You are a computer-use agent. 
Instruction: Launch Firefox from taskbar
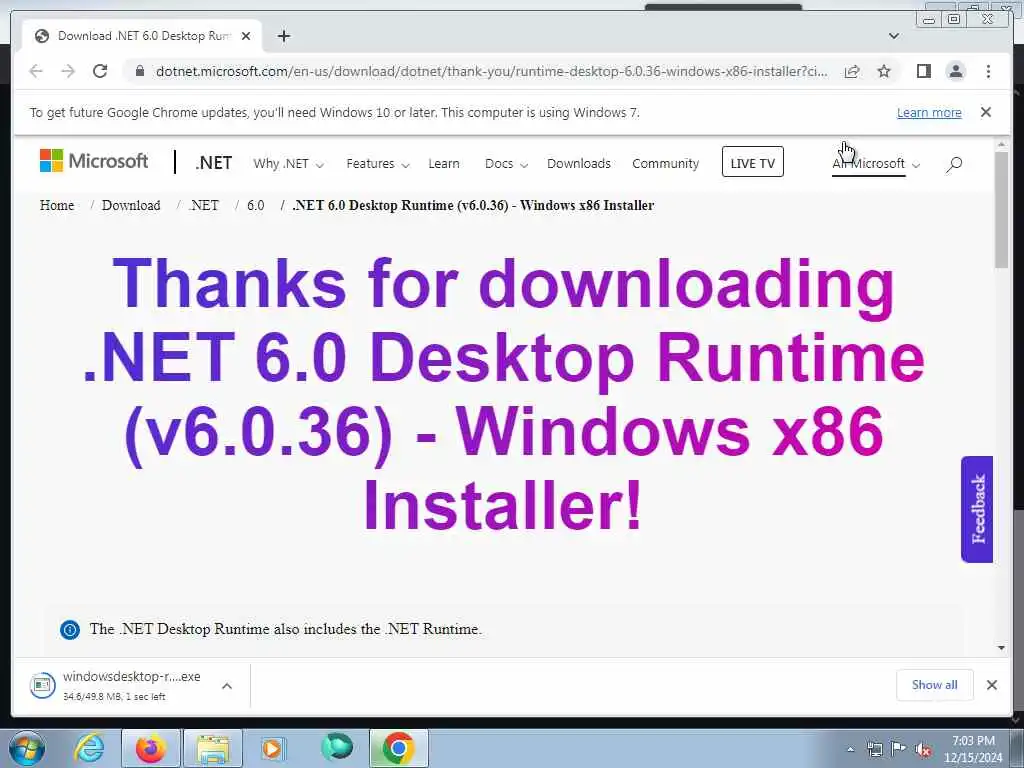(x=151, y=748)
